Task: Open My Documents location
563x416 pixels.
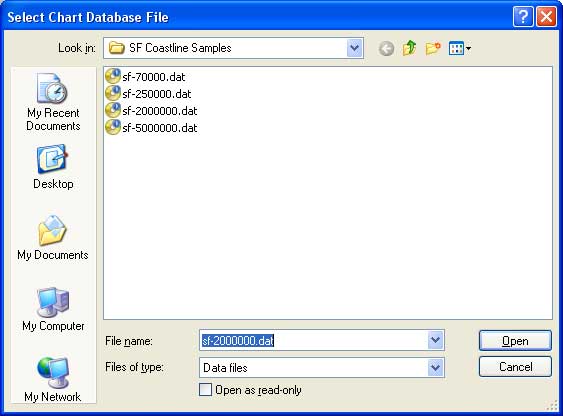Action: click(53, 237)
